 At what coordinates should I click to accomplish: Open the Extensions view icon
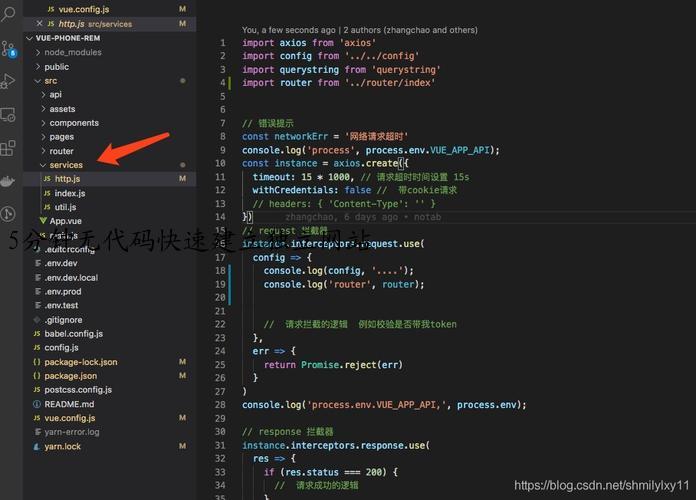8,148
